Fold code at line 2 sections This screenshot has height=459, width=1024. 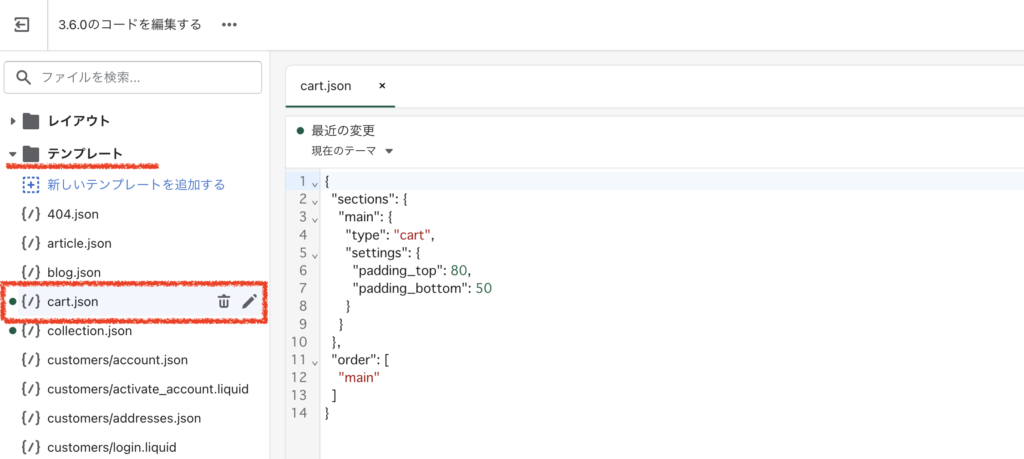pos(315,200)
